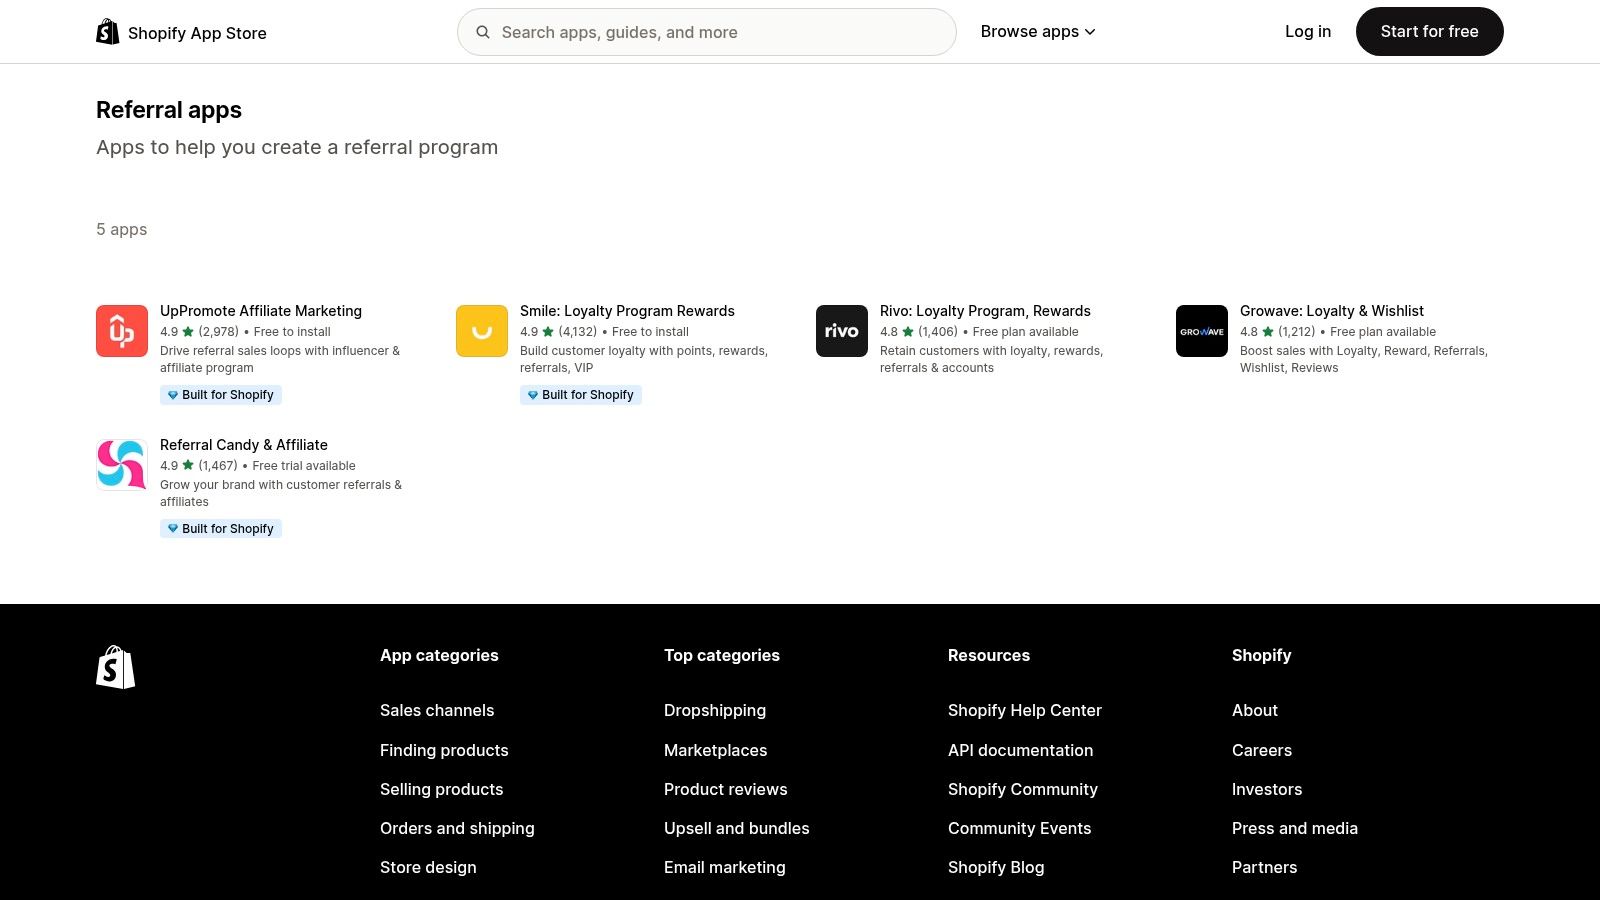
Task: Click the Rivo loyalty app icon
Action: click(x=841, y=330)
